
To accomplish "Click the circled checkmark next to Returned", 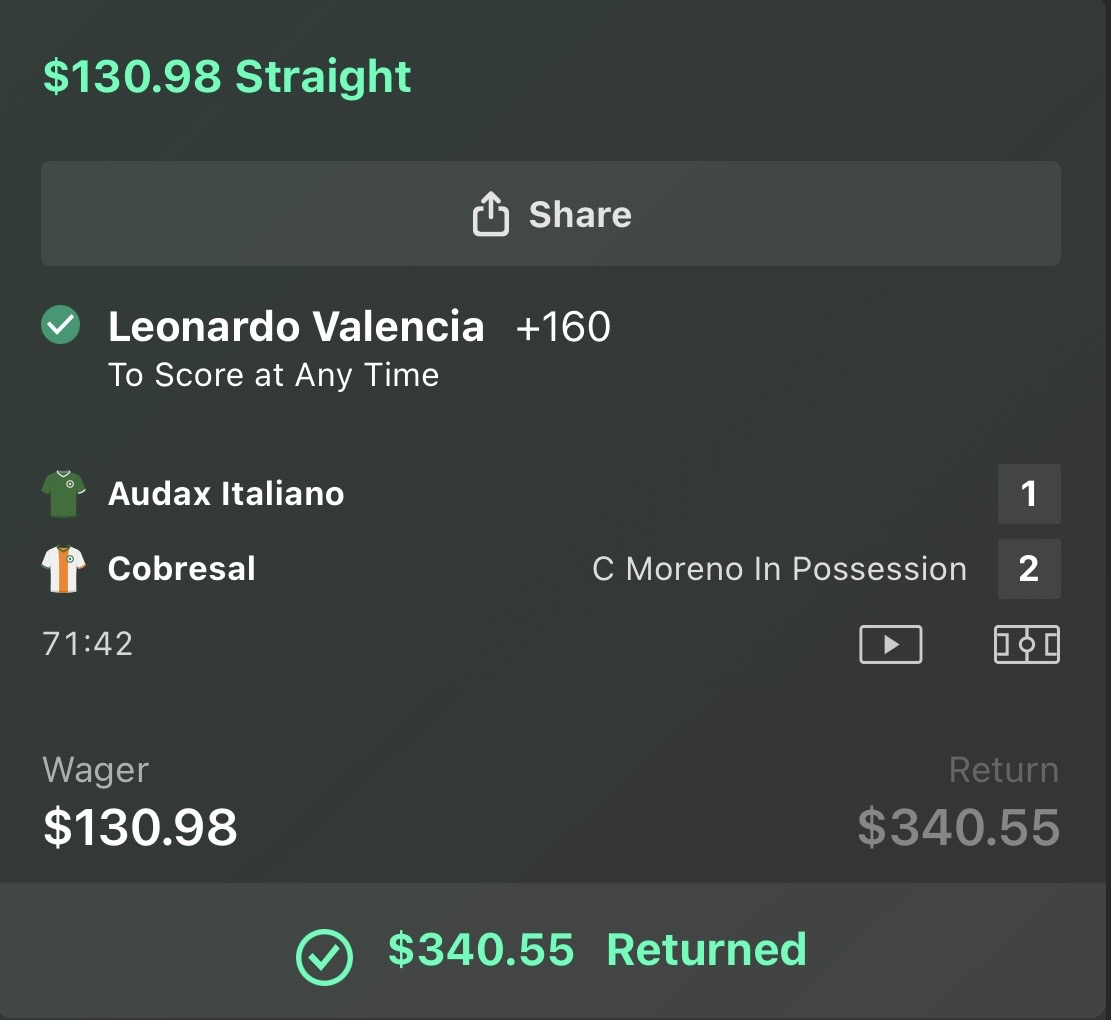I will [325, 956].
